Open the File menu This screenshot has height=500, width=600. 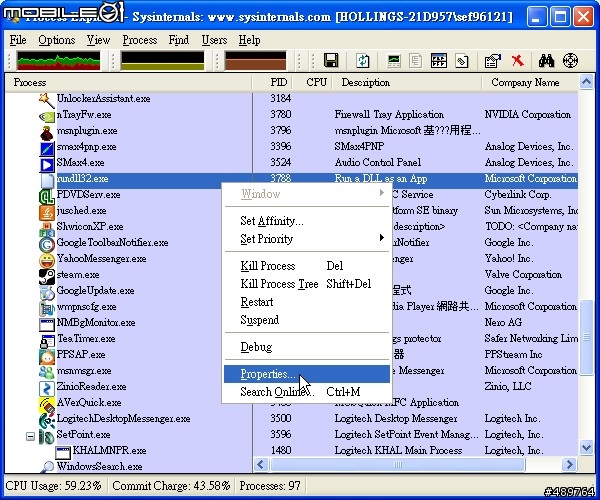pos(18,40)
